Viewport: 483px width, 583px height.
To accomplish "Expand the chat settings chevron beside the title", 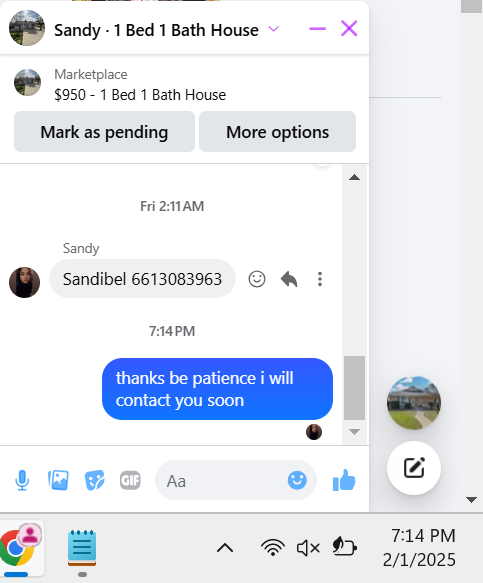I will click(x=274, y=29).
